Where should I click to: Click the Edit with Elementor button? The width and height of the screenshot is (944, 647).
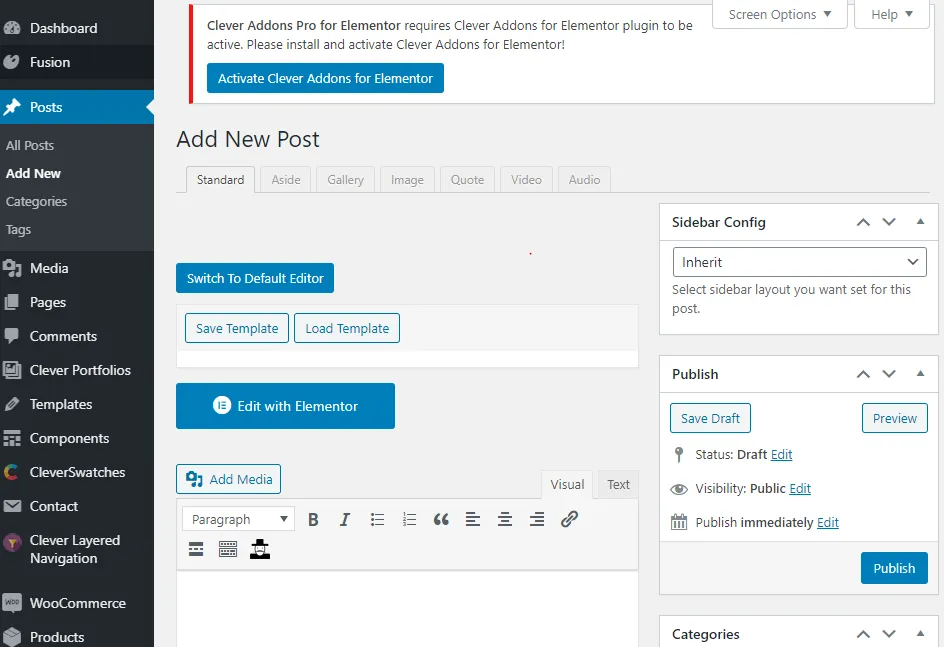285,406
